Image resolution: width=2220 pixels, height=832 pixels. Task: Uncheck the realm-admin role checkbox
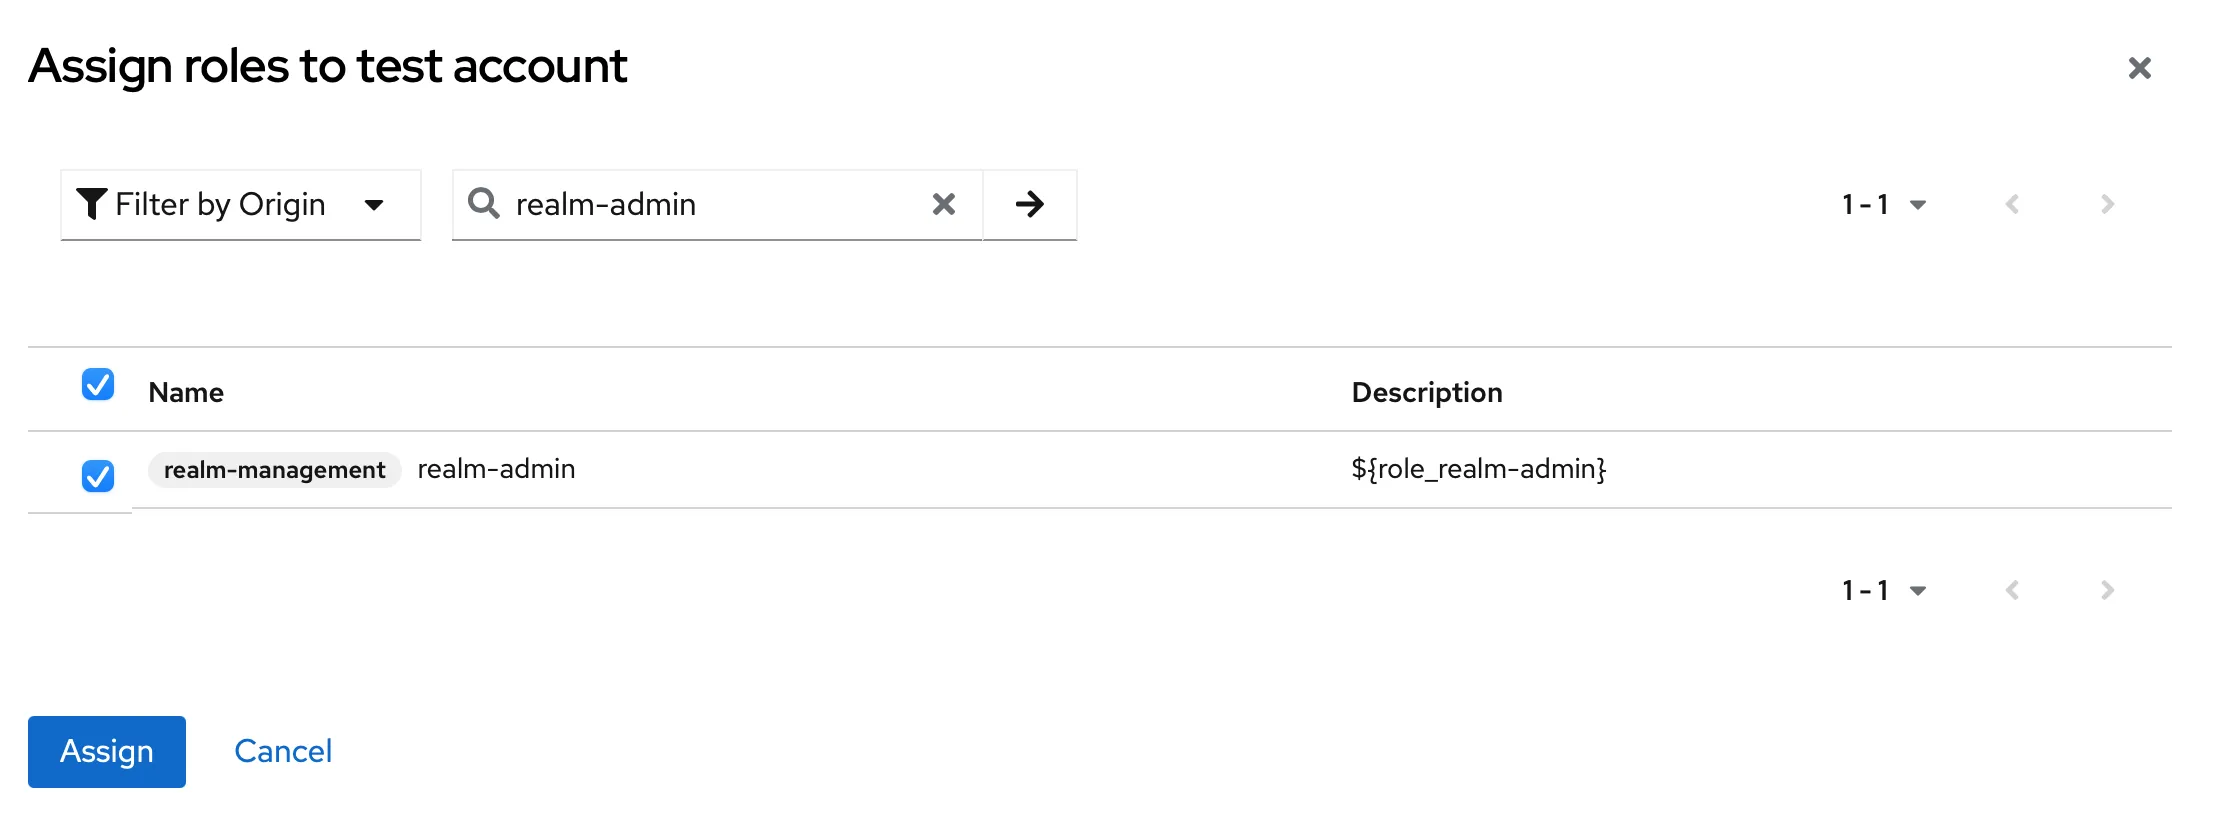coord(98,475)
